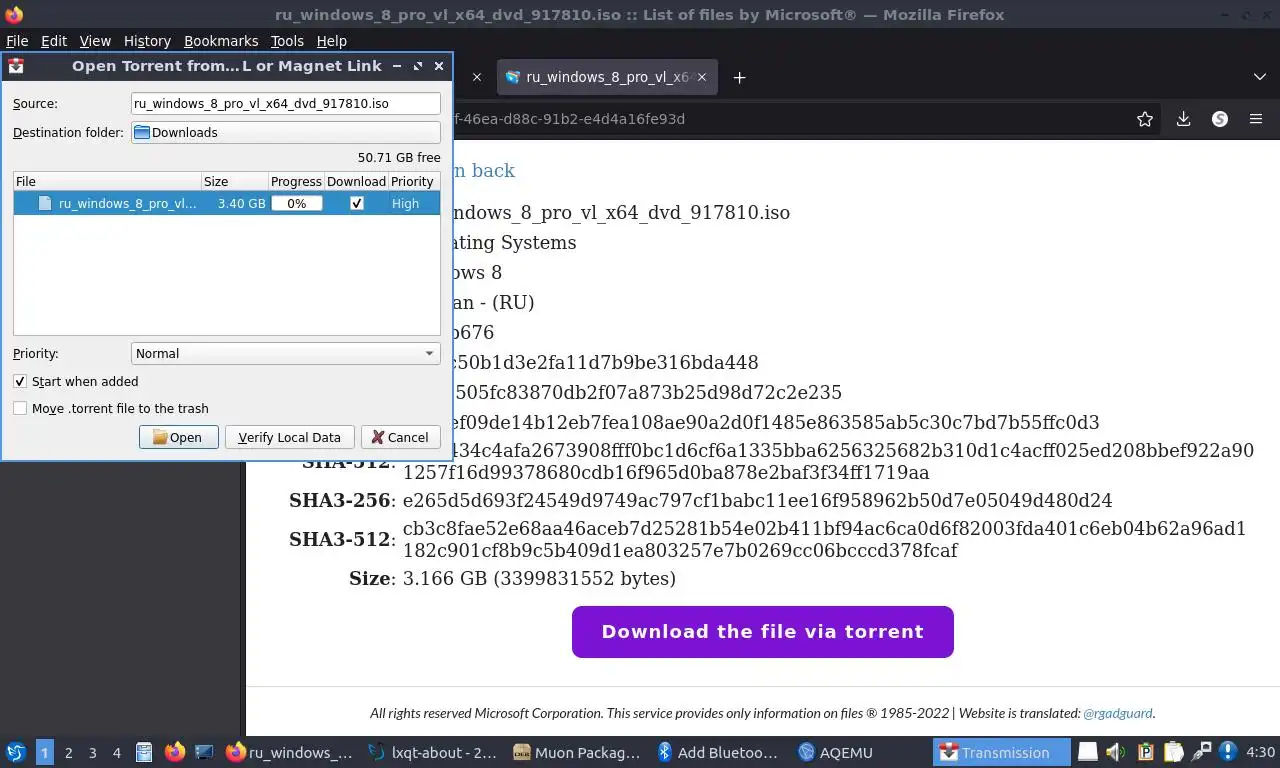This screenshot has width=1280, height=768.
Task: Click the Transmission dialog window icon
Action: (16, 66)
